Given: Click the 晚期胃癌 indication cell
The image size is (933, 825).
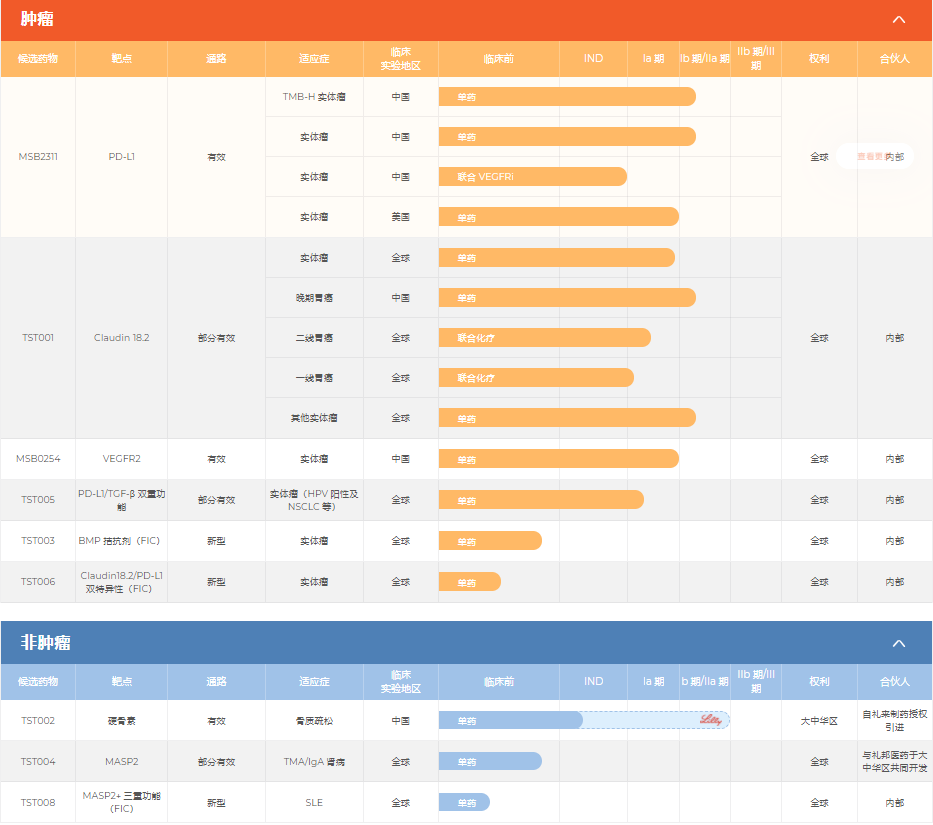Looking at the screenshot, I should (x=314, y=298).
